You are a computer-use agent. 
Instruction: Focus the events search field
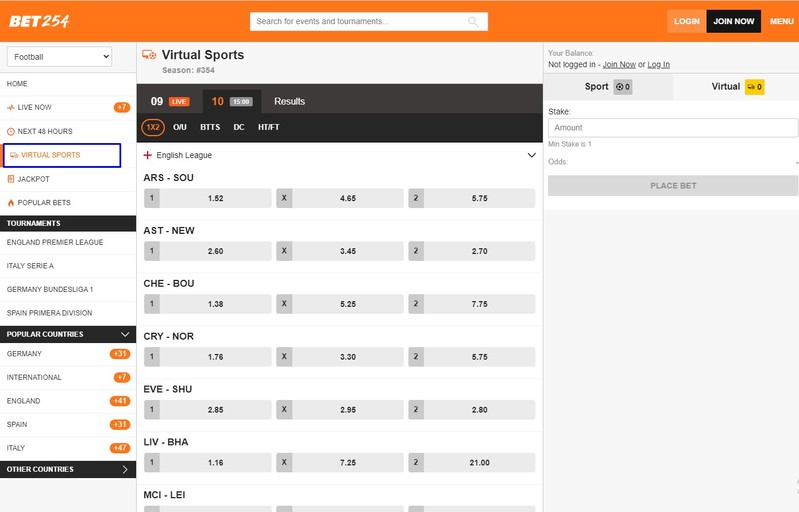pyautogui.click(x=369, y=21)
